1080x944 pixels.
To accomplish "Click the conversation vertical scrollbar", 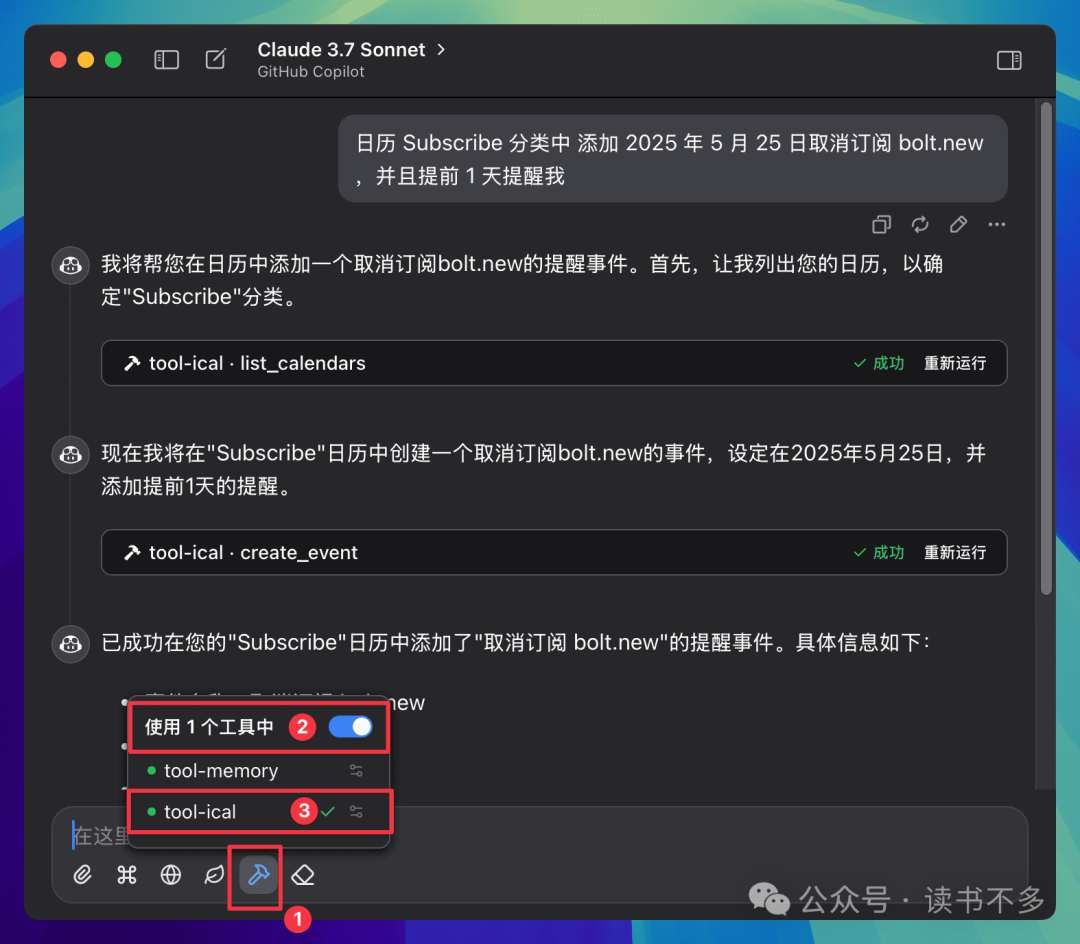I will [1046, 348].
